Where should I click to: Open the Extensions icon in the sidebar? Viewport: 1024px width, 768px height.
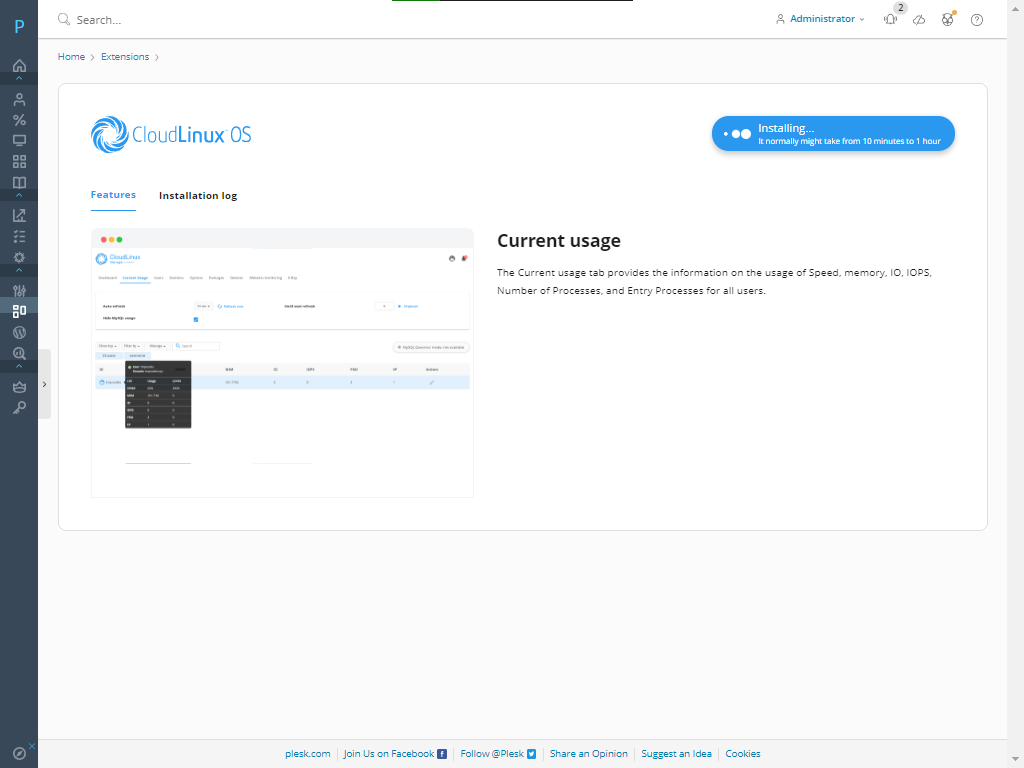(19, 311)
